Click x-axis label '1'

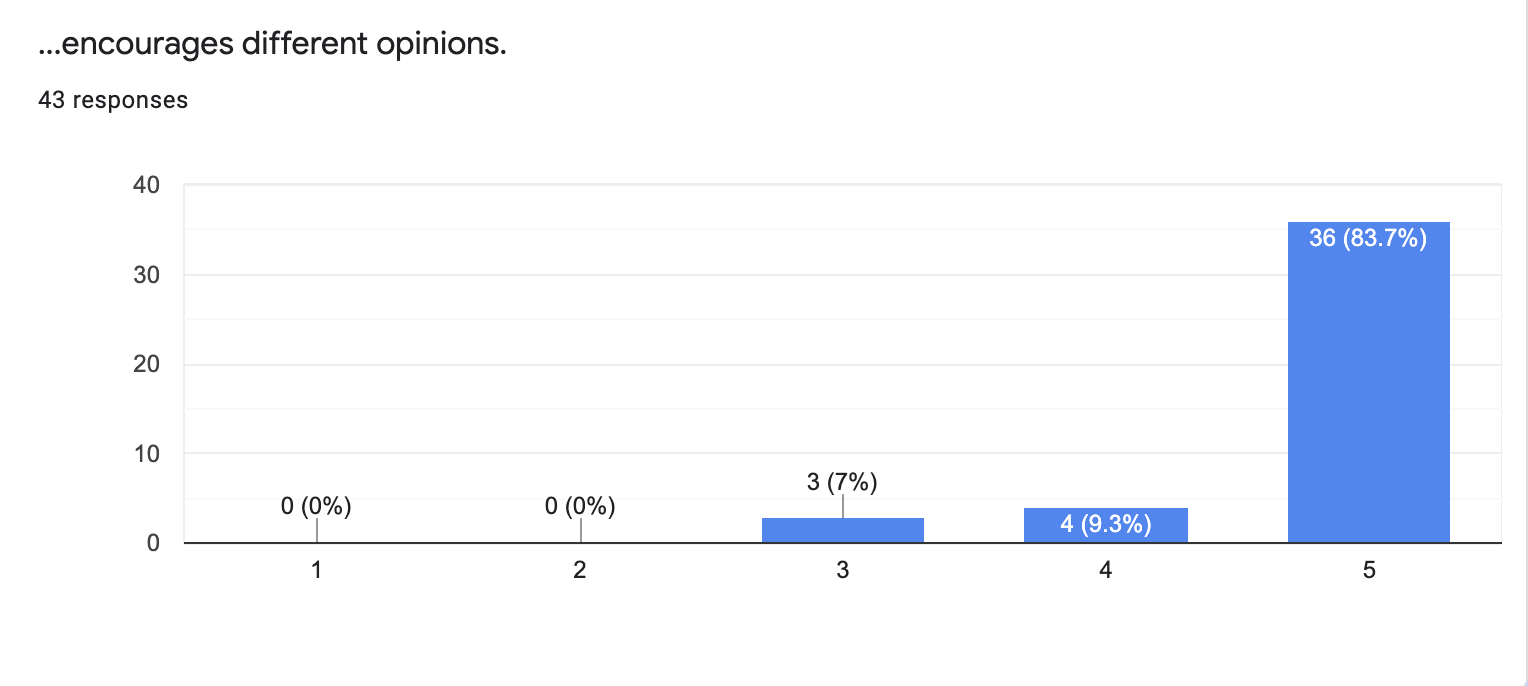pyautogui.click(x=316, y=571)
